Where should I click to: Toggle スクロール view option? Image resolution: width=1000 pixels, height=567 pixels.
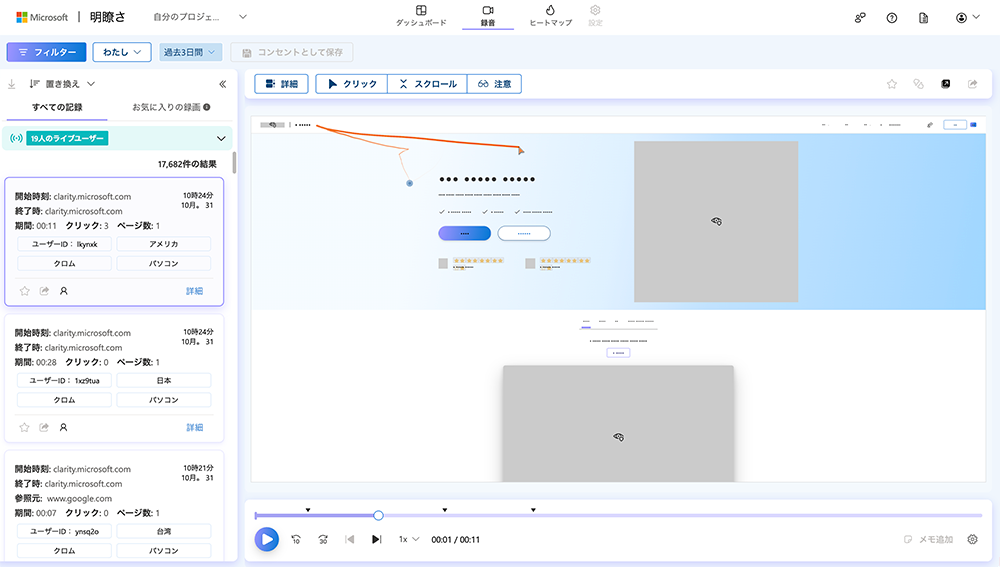tap(427, 84)
